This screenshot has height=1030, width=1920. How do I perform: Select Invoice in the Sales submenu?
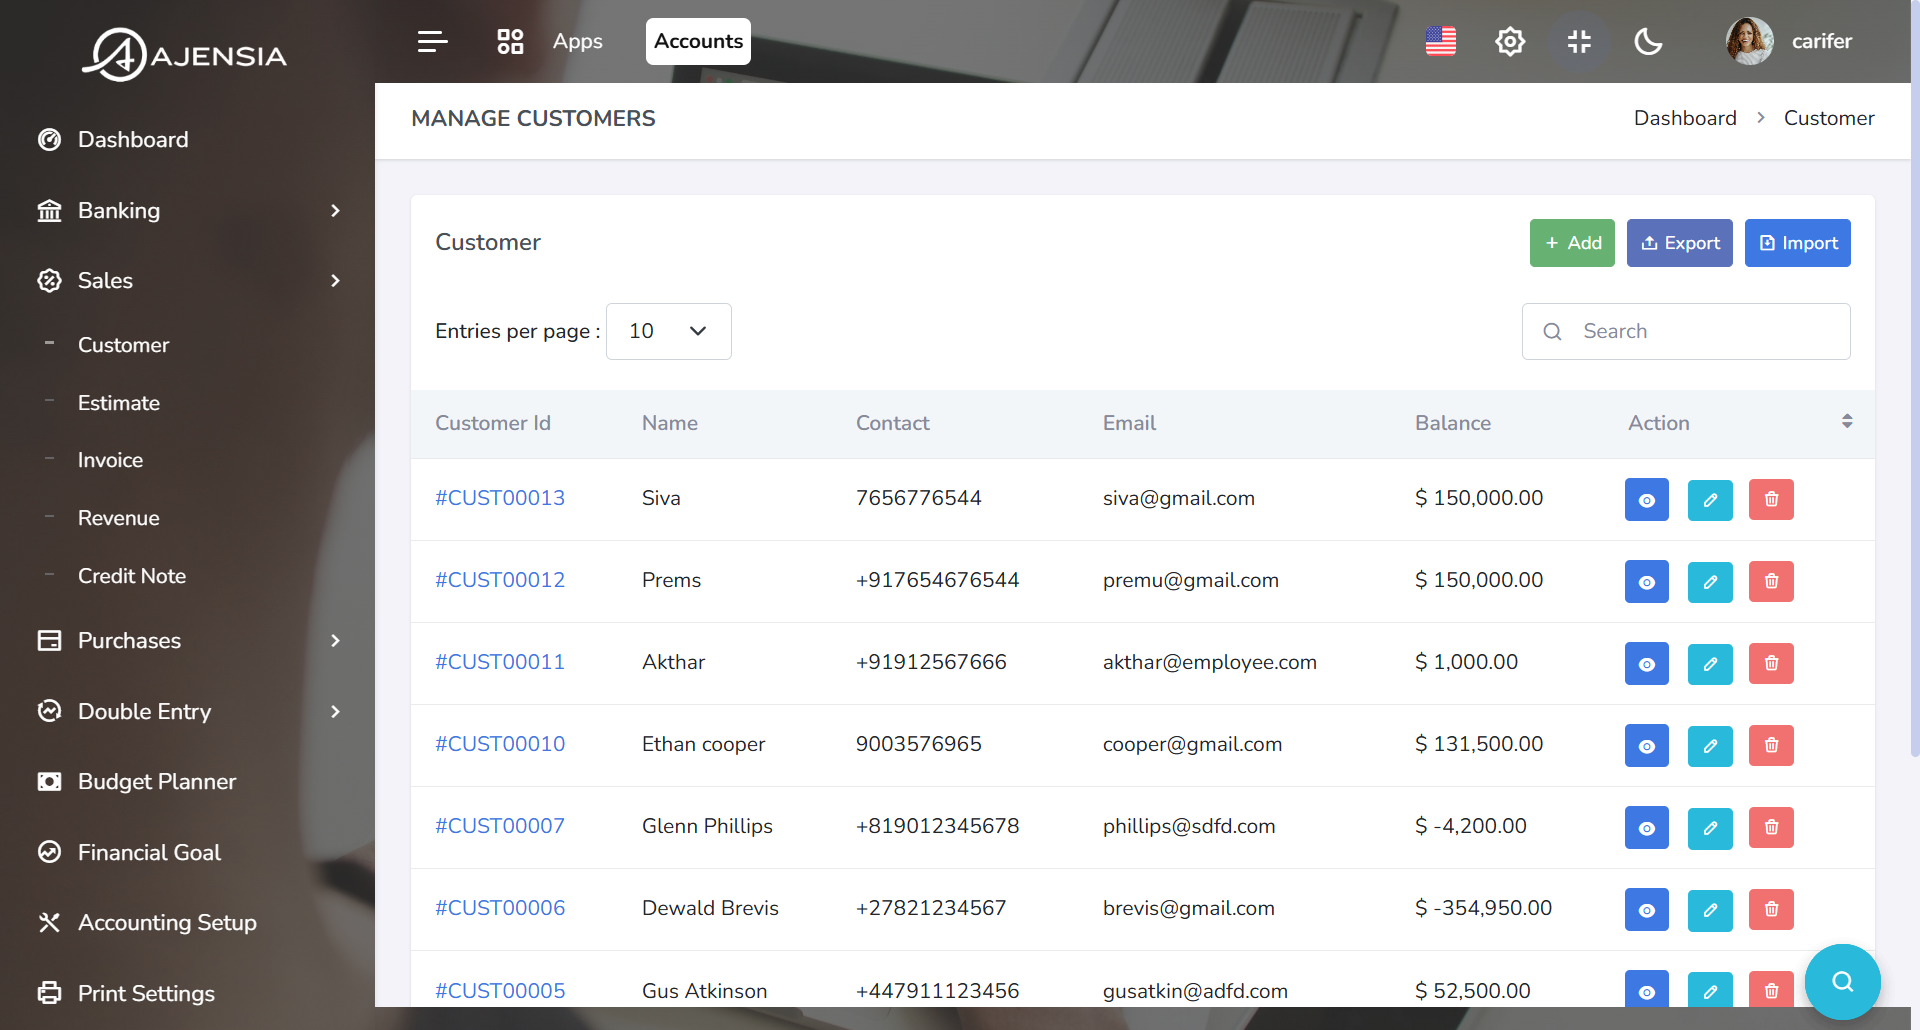click(x=110, y=460)
